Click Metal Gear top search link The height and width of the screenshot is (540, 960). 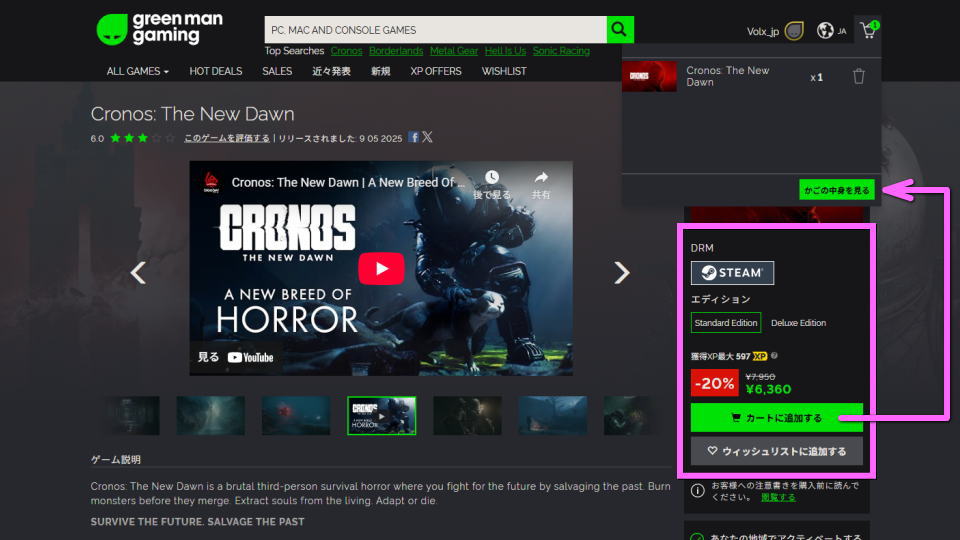coord(454,51)
